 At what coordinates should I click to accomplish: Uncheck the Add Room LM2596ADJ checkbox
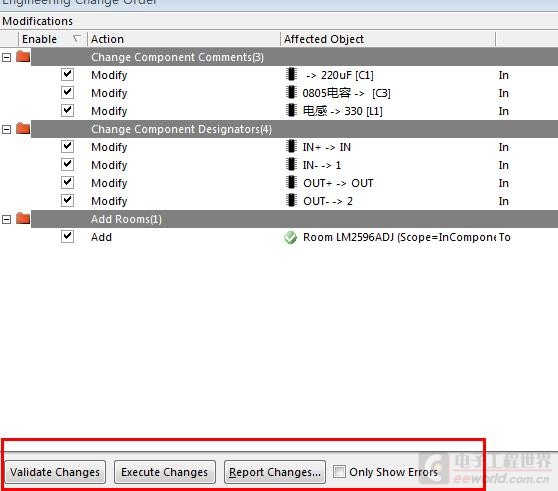[x=67, y=236]
